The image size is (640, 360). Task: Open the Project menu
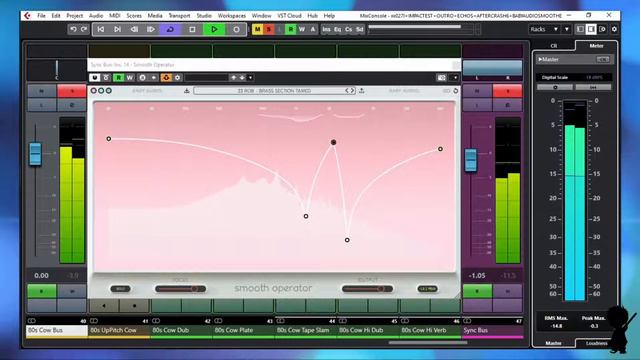74,16
